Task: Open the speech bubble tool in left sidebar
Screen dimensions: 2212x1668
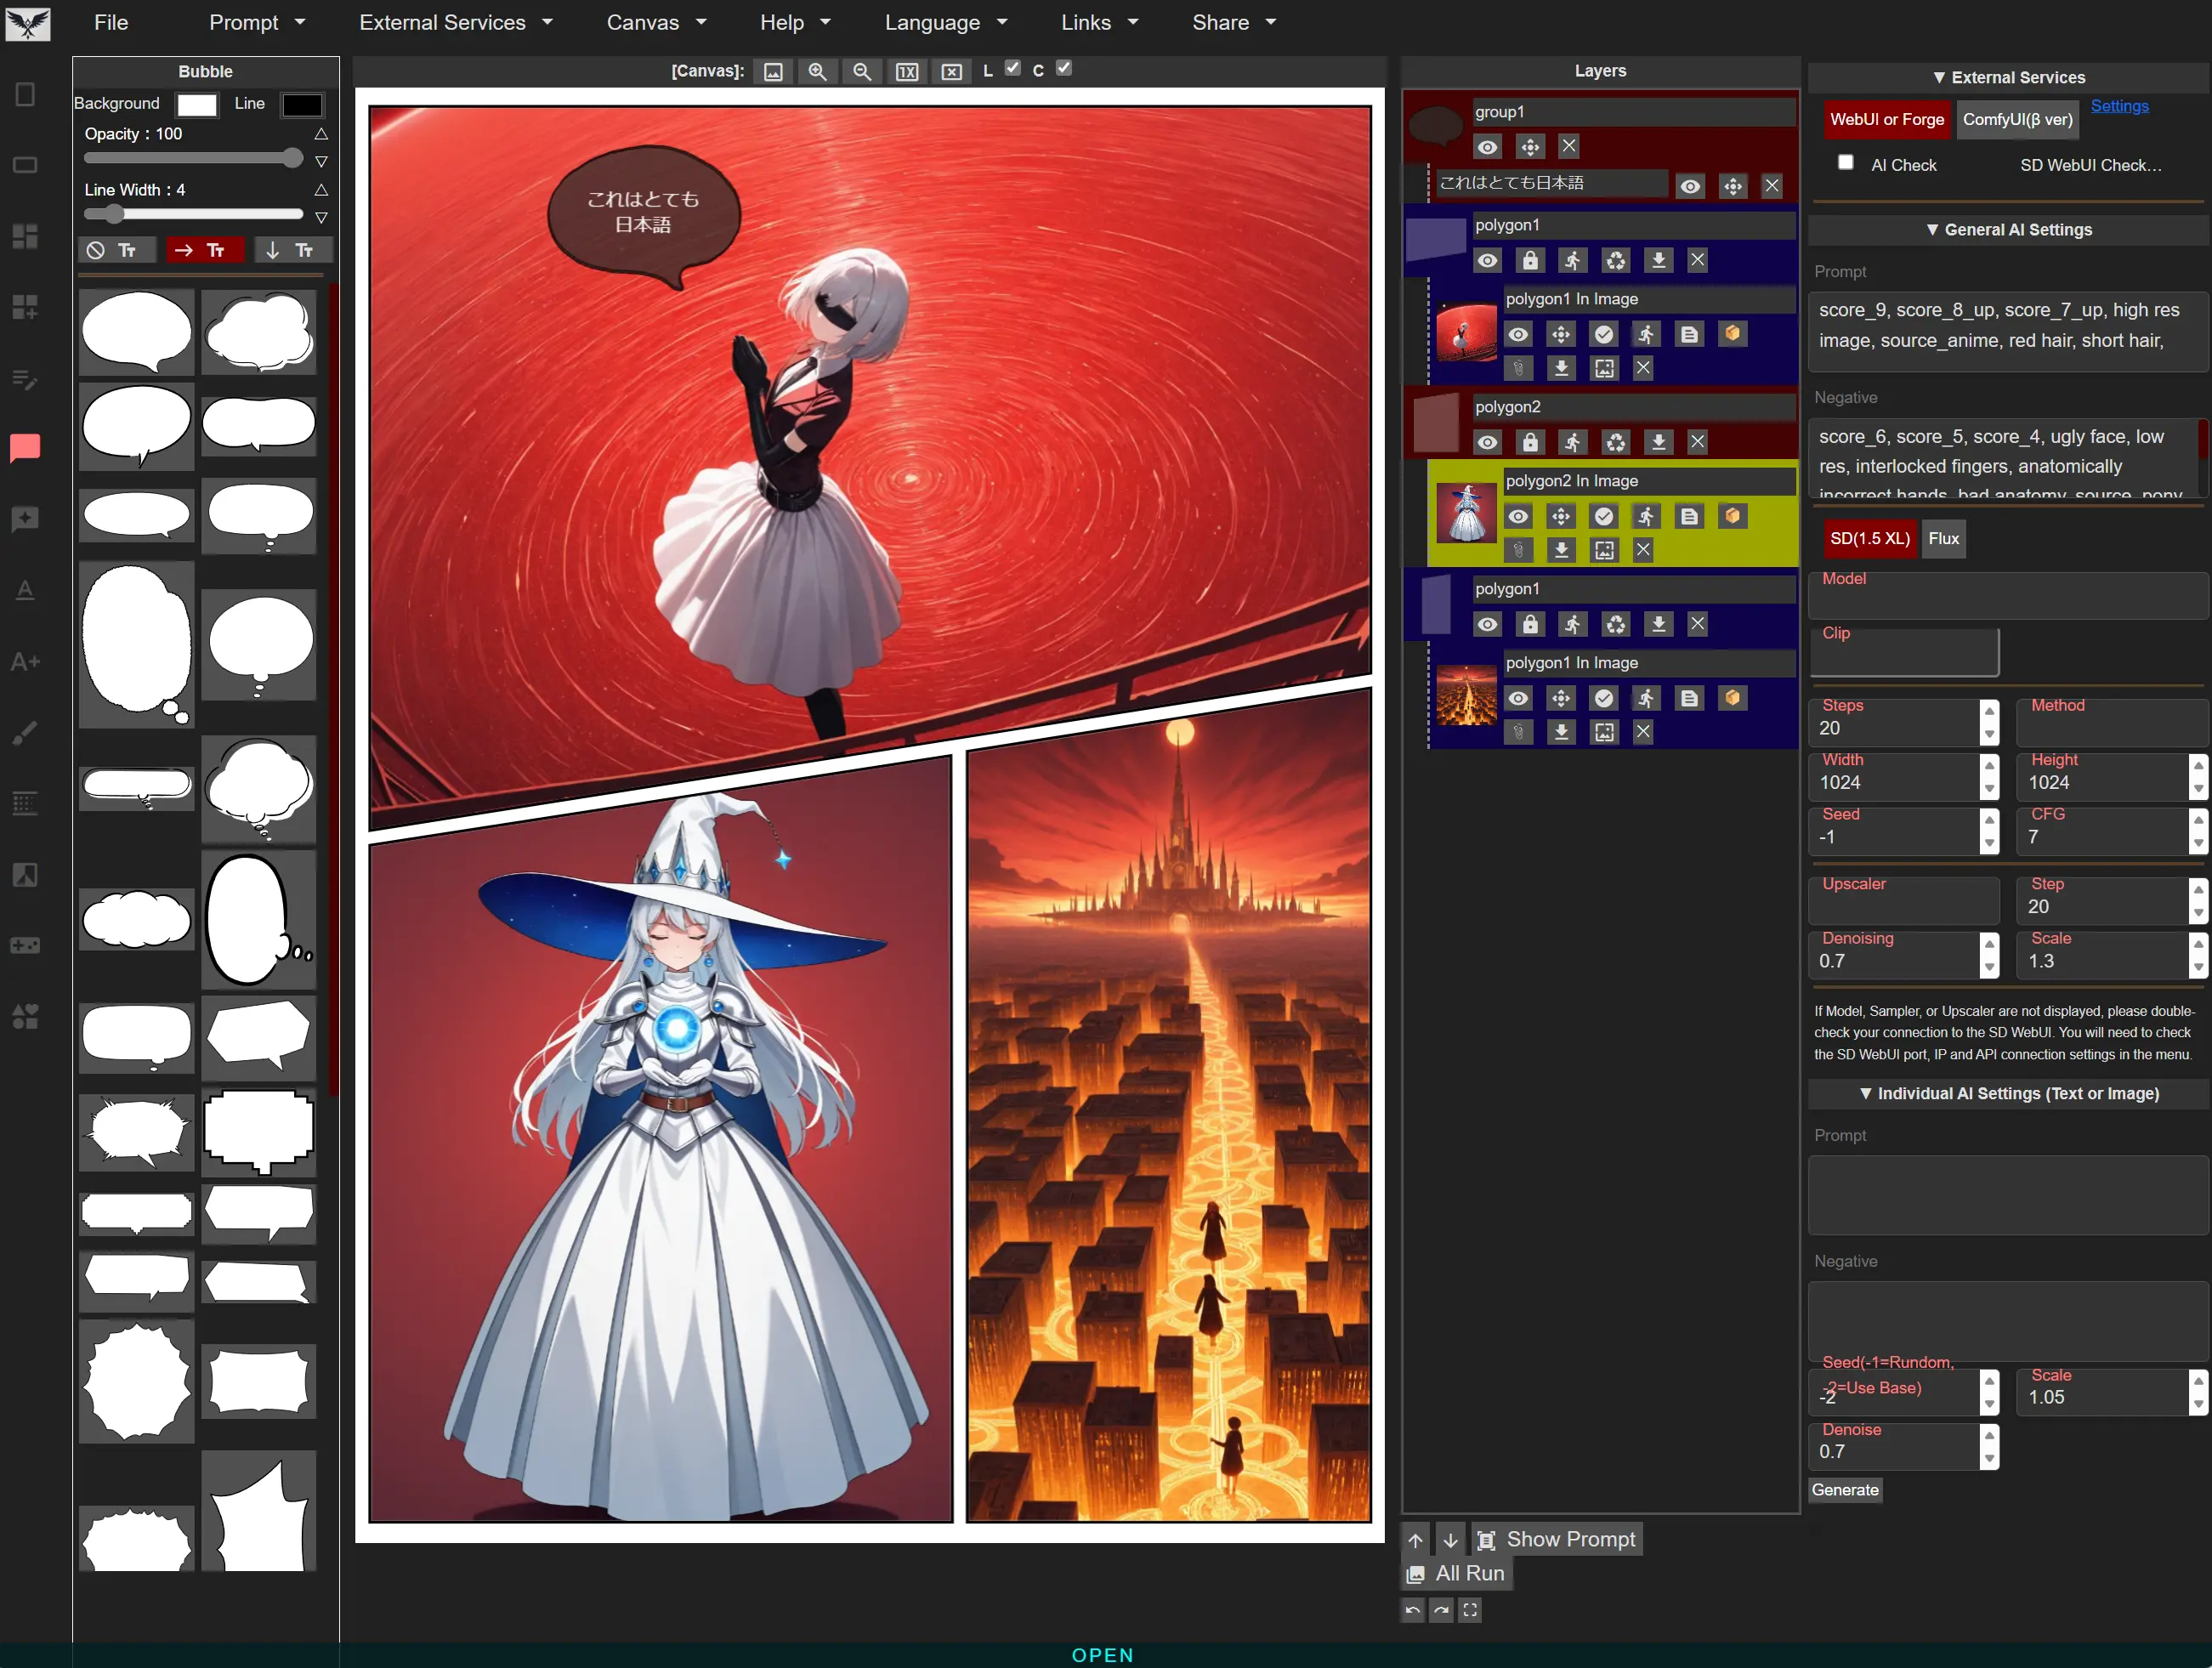Action: point(25,447)
